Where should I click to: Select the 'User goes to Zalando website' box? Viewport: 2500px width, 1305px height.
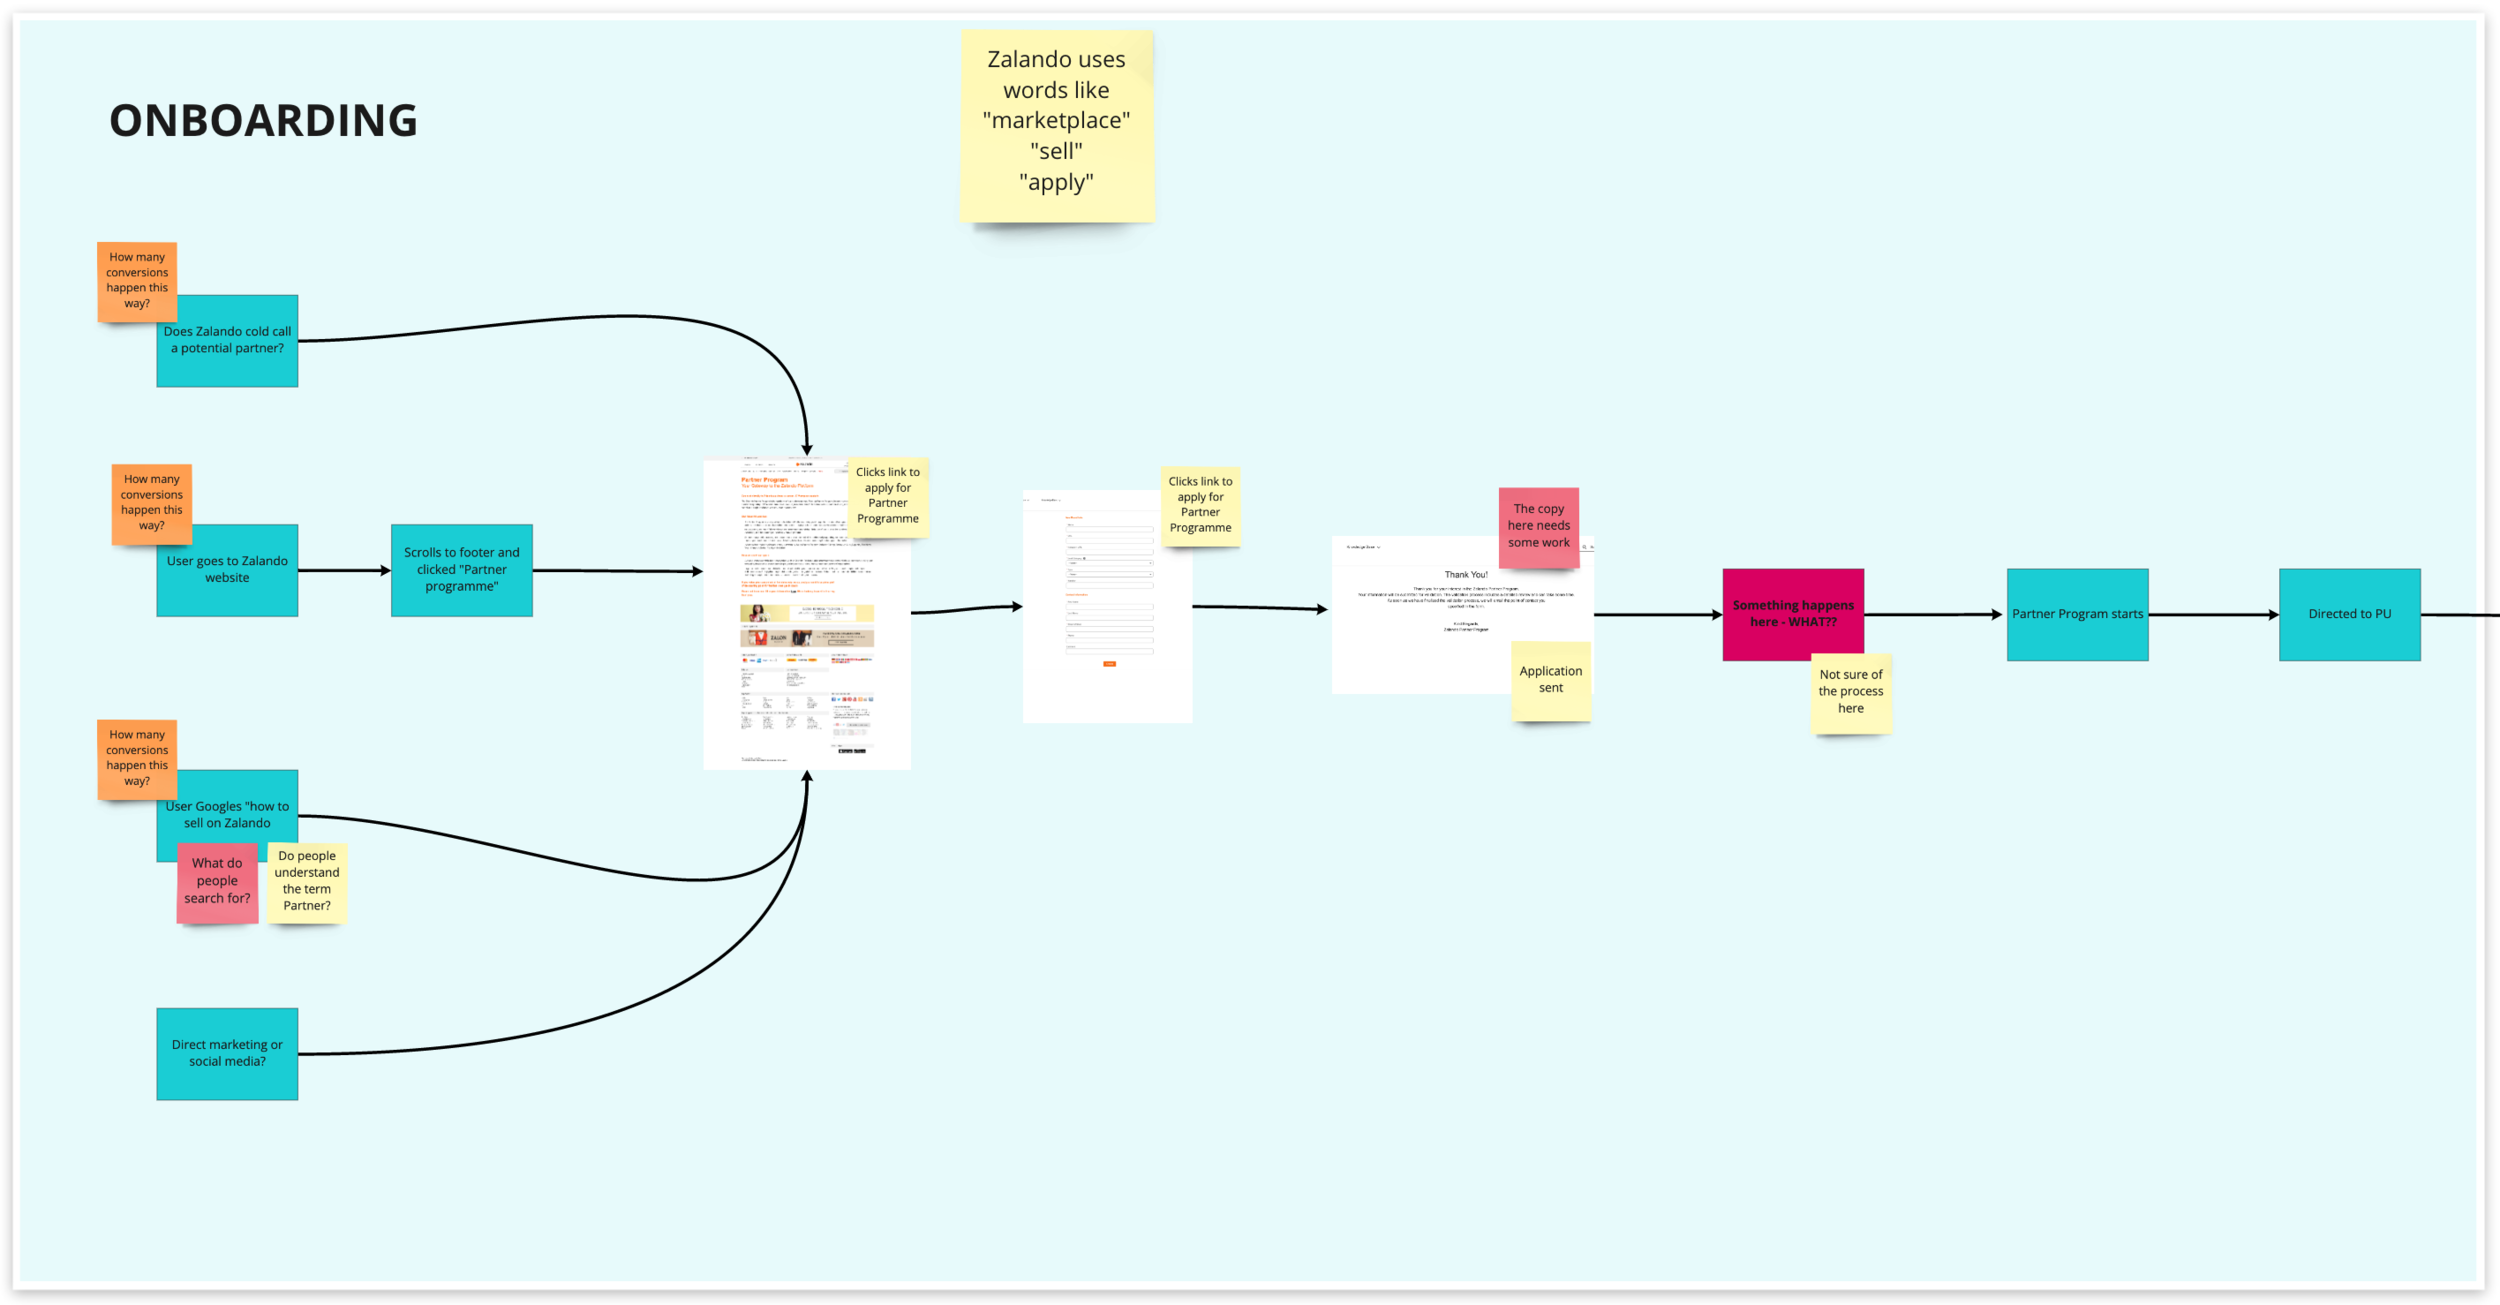(x=227, y=570)
